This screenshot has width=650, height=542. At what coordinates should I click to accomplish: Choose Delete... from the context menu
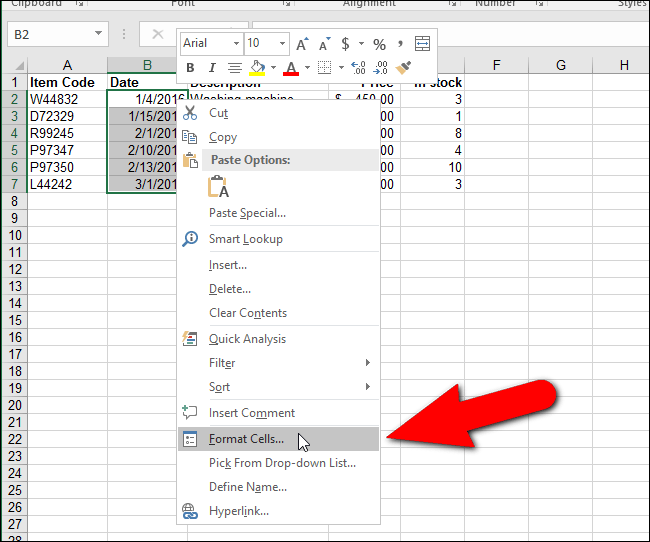[x=279, y=289]
